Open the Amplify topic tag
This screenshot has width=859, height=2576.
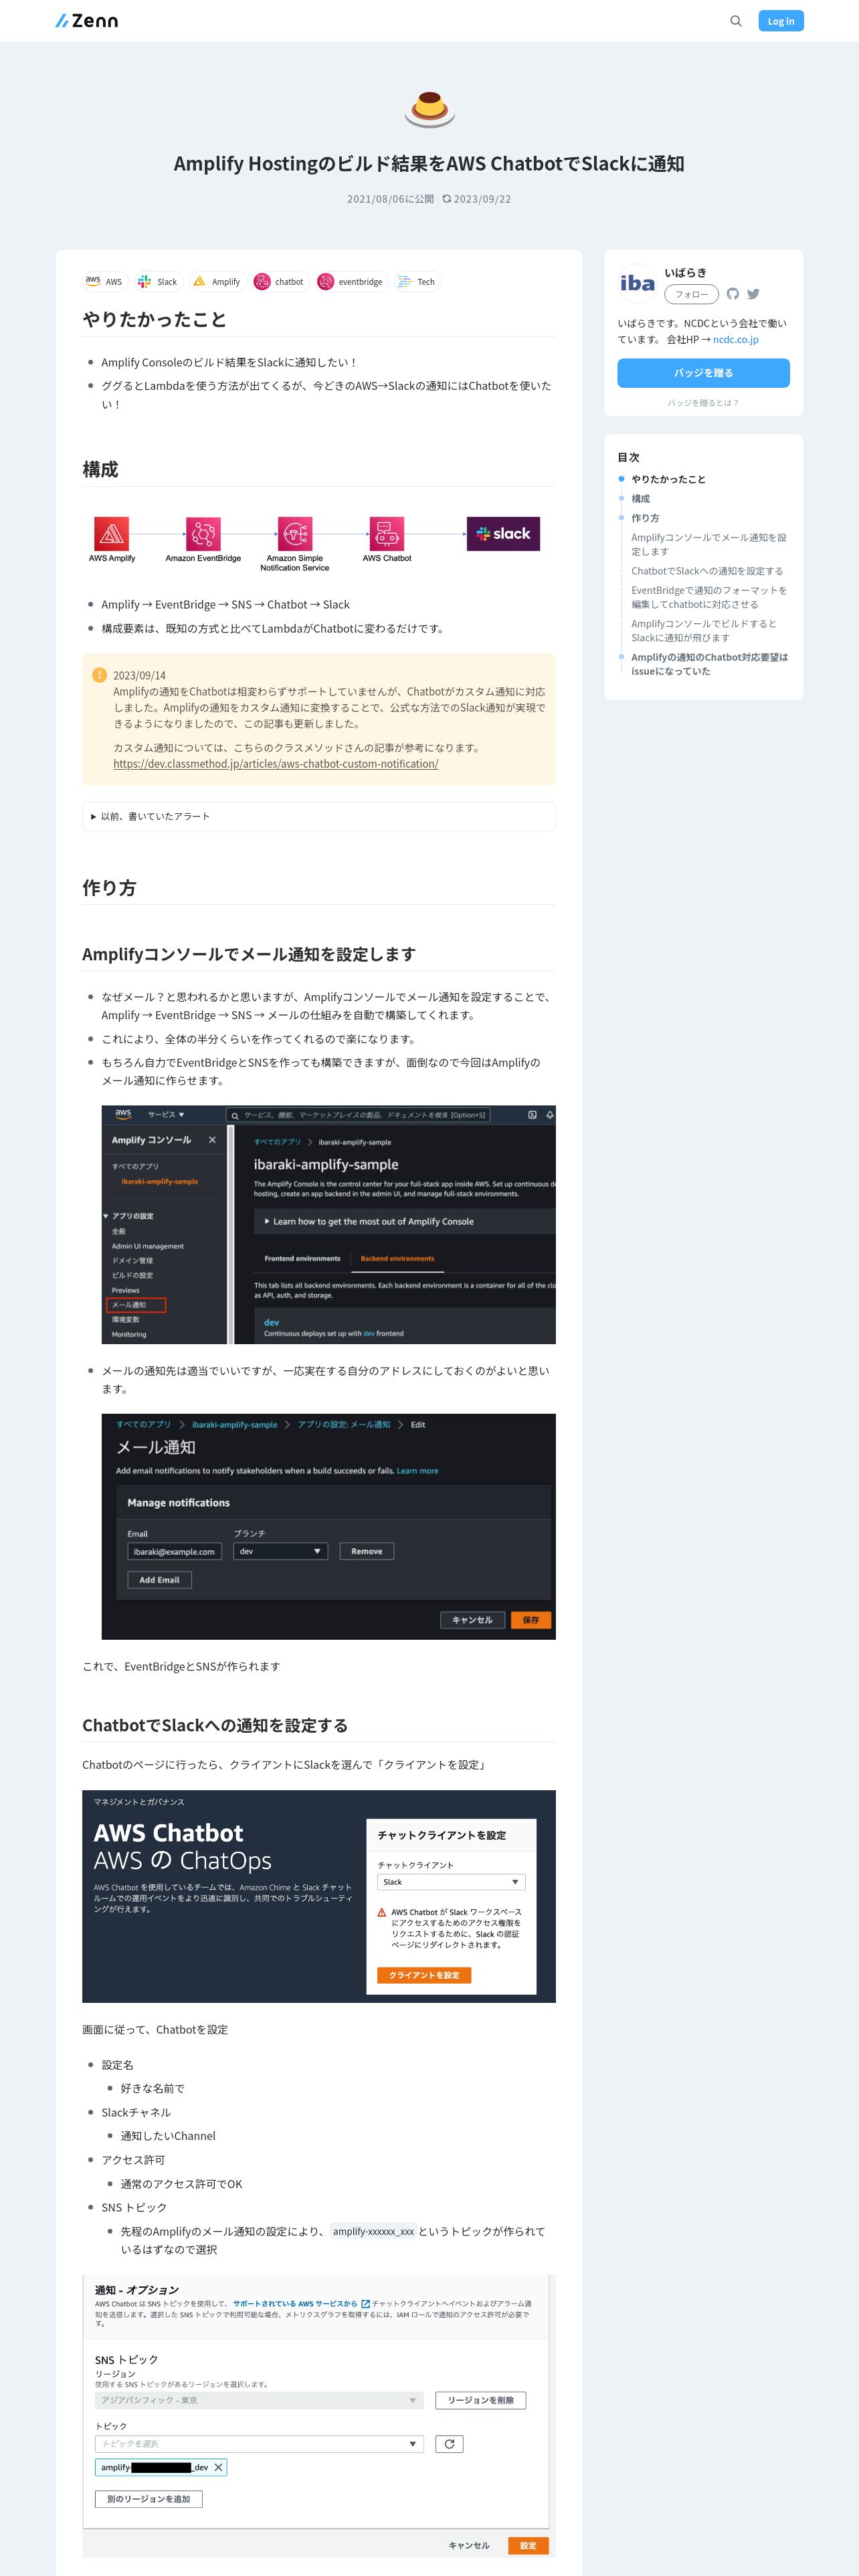point(217,282)
